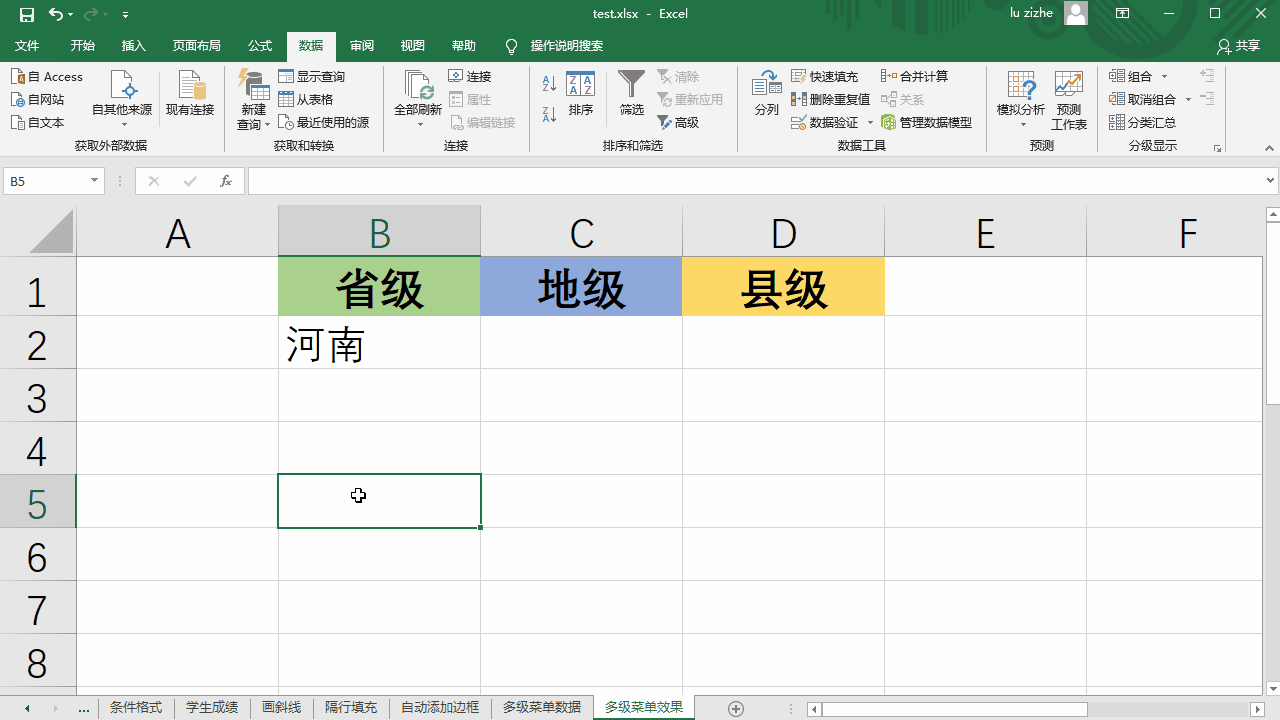Click From Table (从表格)
The height and width of the screenshot is (720, 1280).
coord(306,99)
